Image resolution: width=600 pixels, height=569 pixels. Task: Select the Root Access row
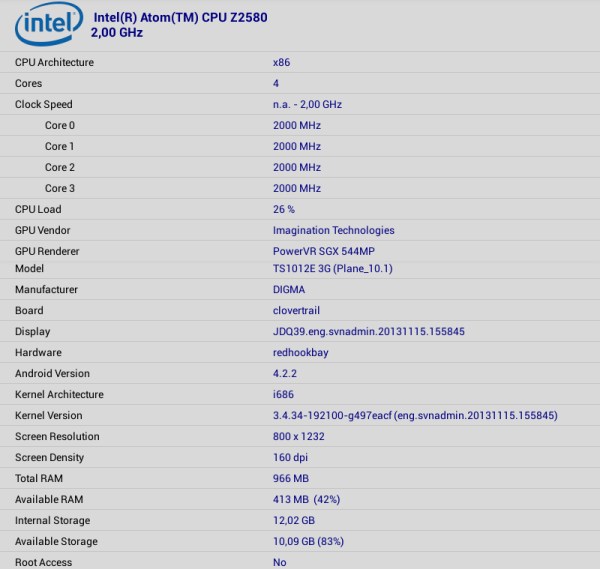[x=300, y=561]
